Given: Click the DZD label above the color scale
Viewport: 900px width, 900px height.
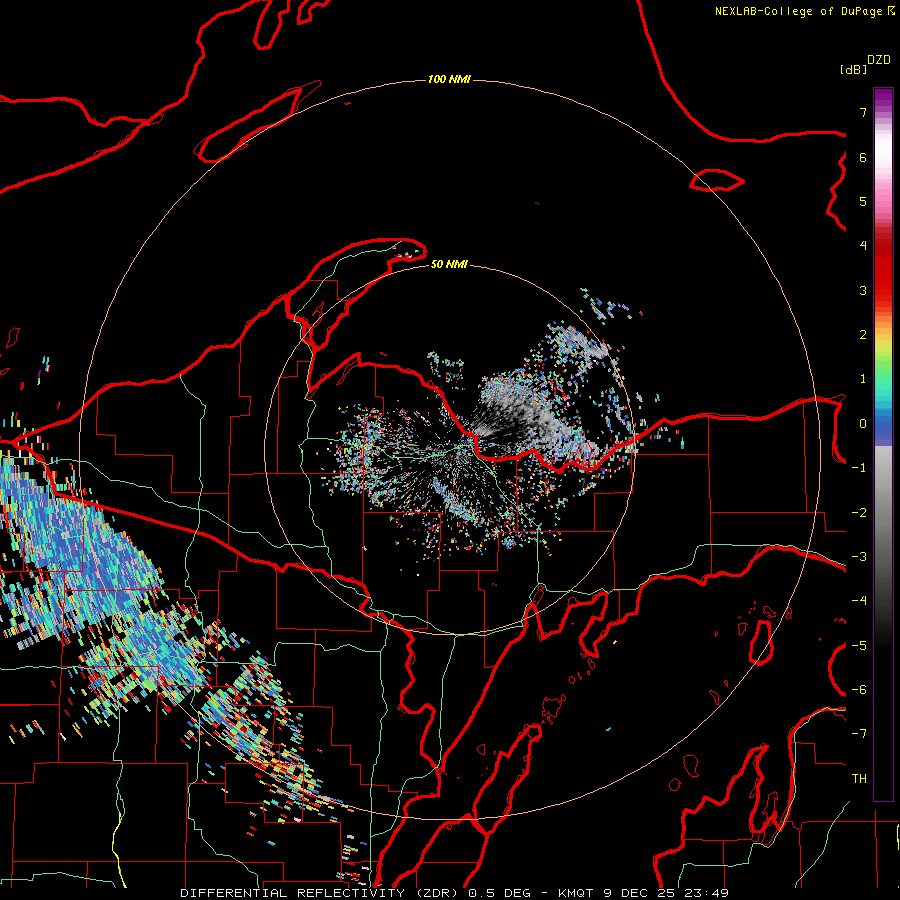Looking at the screenshot, I should pos(879,60).
